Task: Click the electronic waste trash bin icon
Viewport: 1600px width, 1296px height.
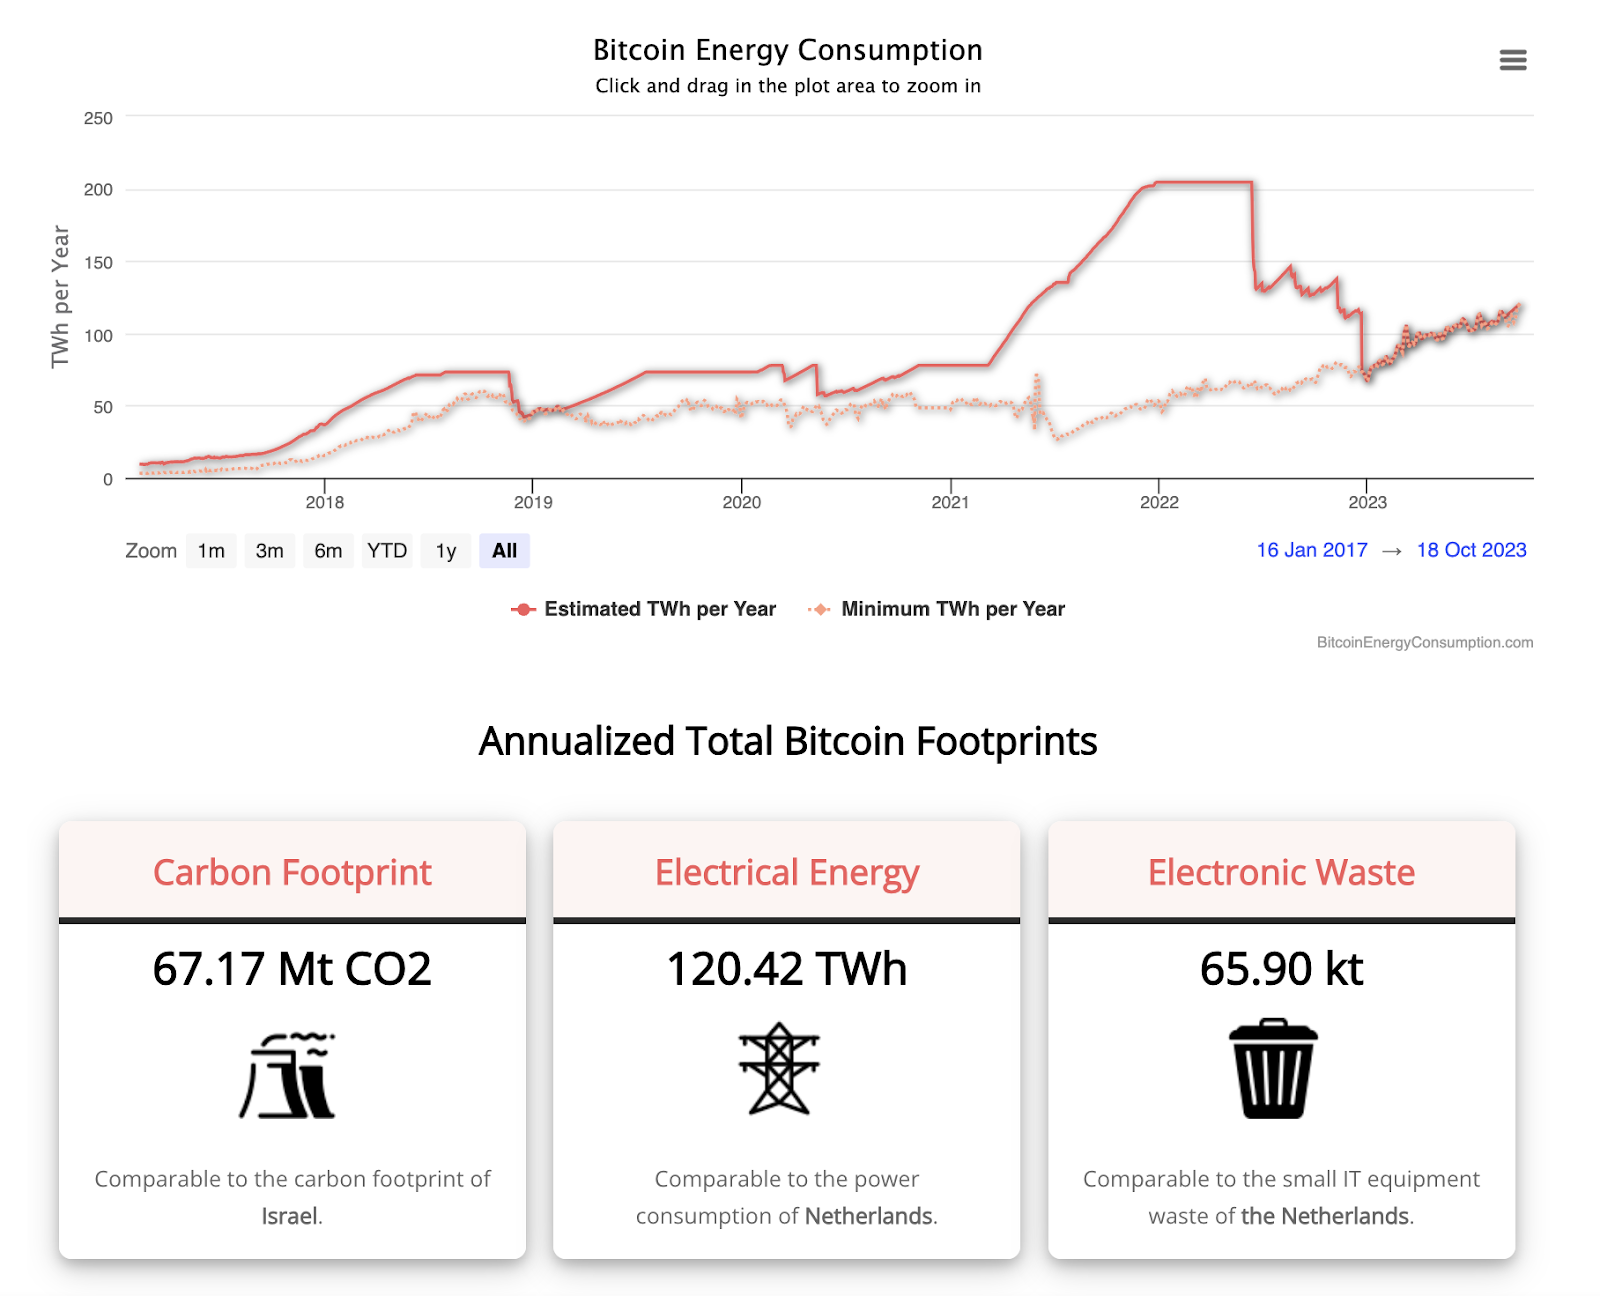Action: [x=1273, y=1068]
